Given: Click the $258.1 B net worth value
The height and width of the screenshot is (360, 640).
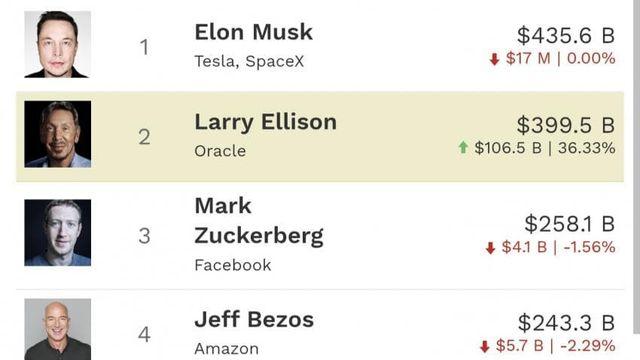Looking at the screenshot, I should pyautogui.click(x=570, y=224).
